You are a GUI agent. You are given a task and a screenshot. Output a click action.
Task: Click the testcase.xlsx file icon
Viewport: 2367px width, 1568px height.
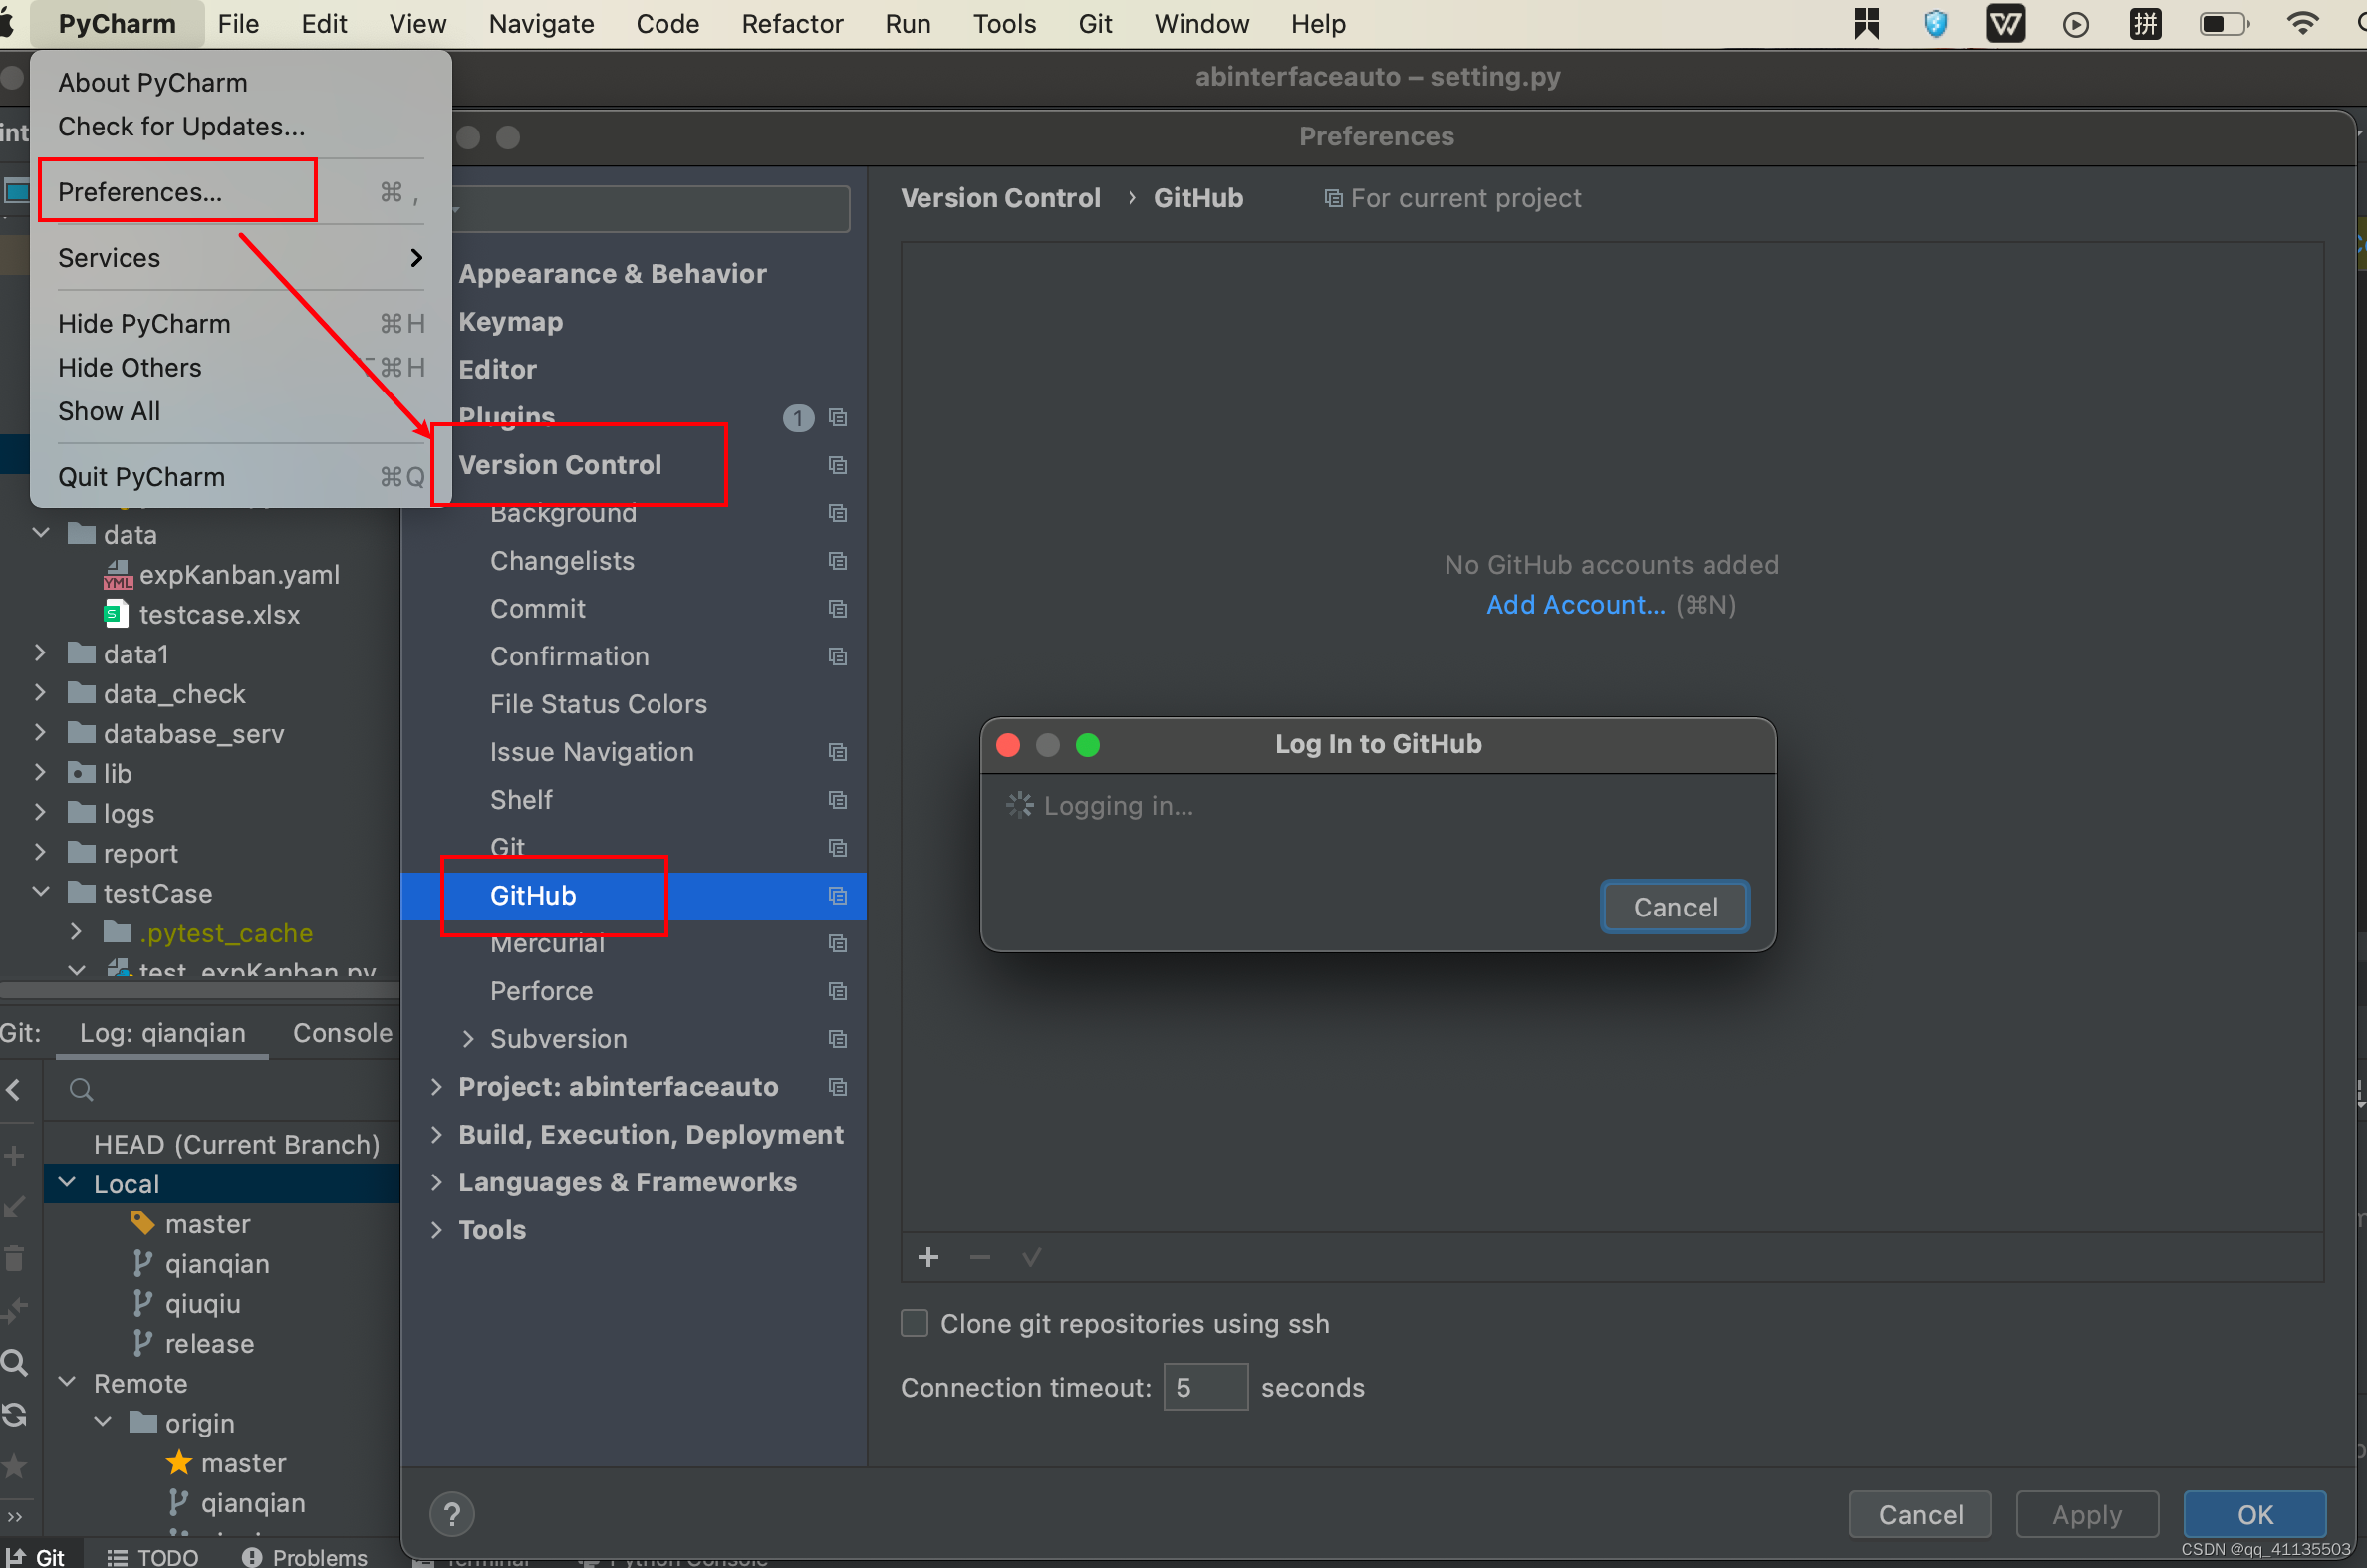click(116, 614)
